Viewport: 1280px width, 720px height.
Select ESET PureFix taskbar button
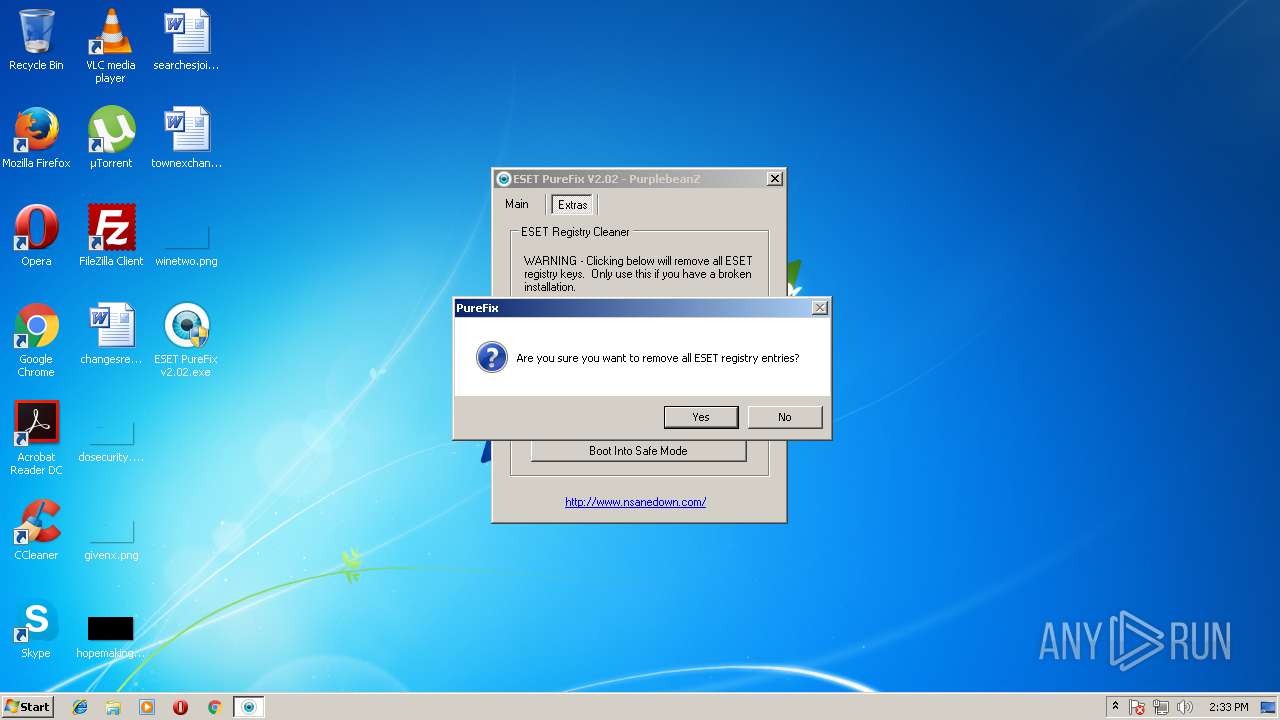pos(249,707)
